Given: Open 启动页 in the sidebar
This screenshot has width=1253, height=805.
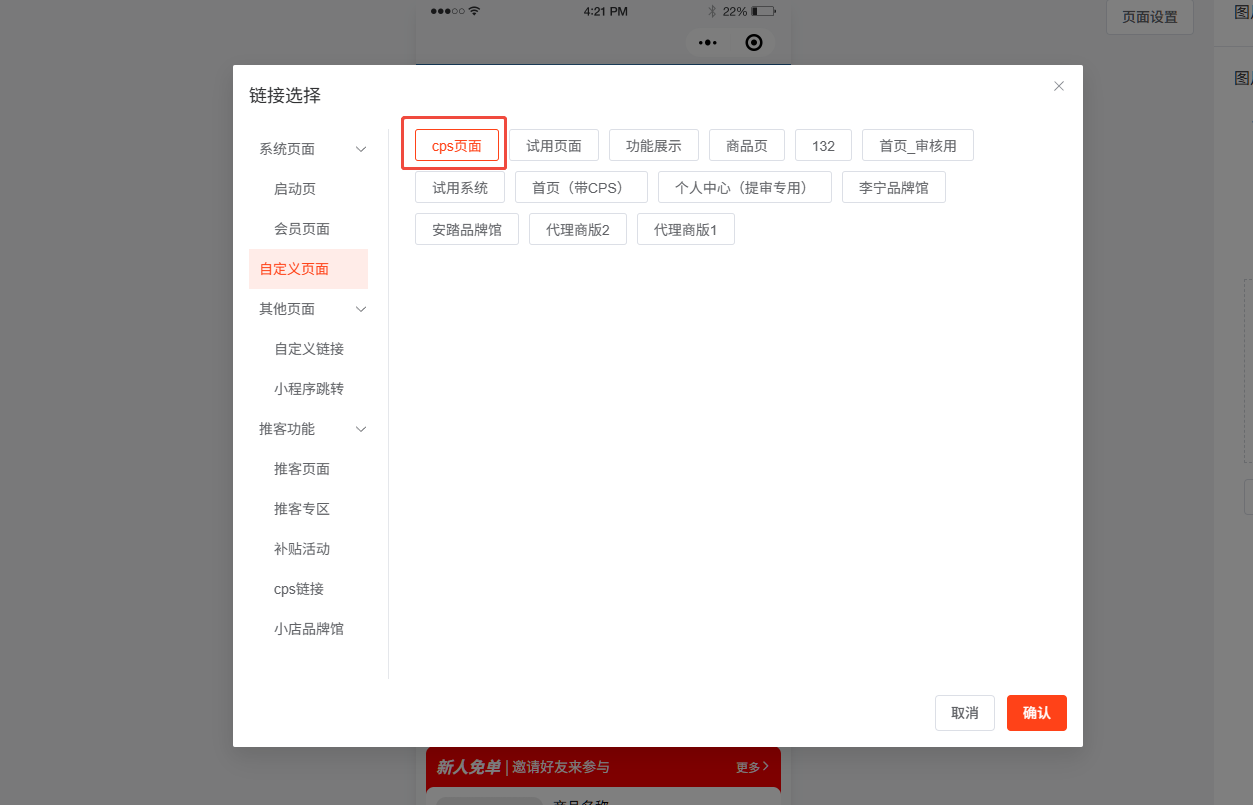Looking at the screenshot, I should coord(295,189).
